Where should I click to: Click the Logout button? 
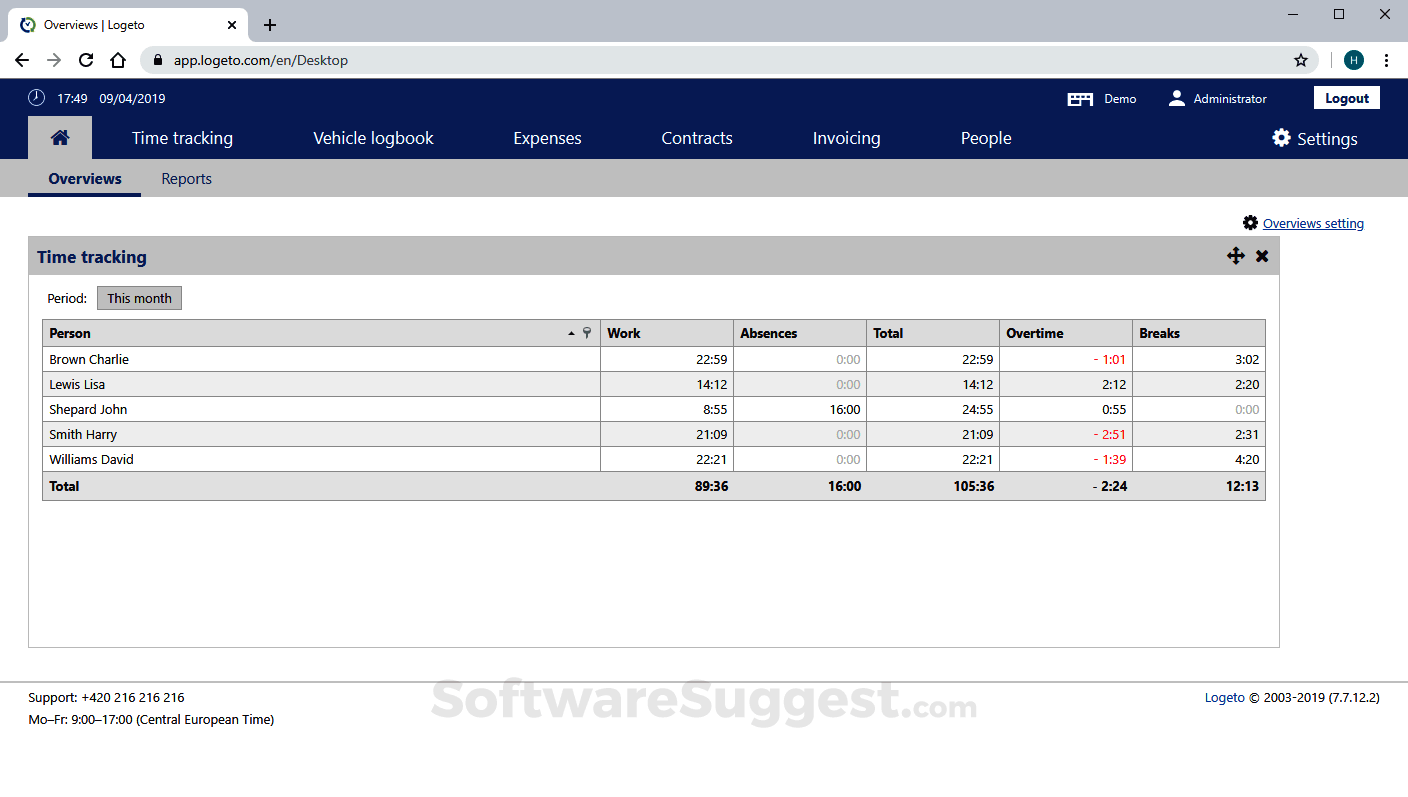tap(1346, 98)
